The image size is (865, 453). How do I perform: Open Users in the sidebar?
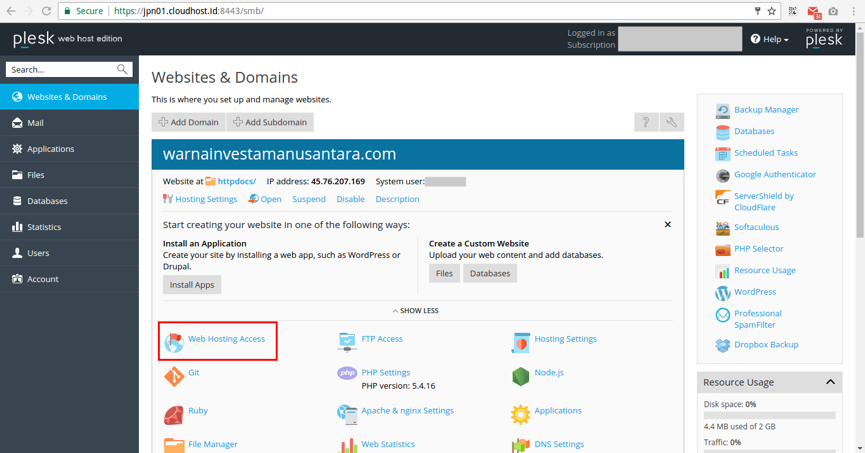tap(70, 252)
